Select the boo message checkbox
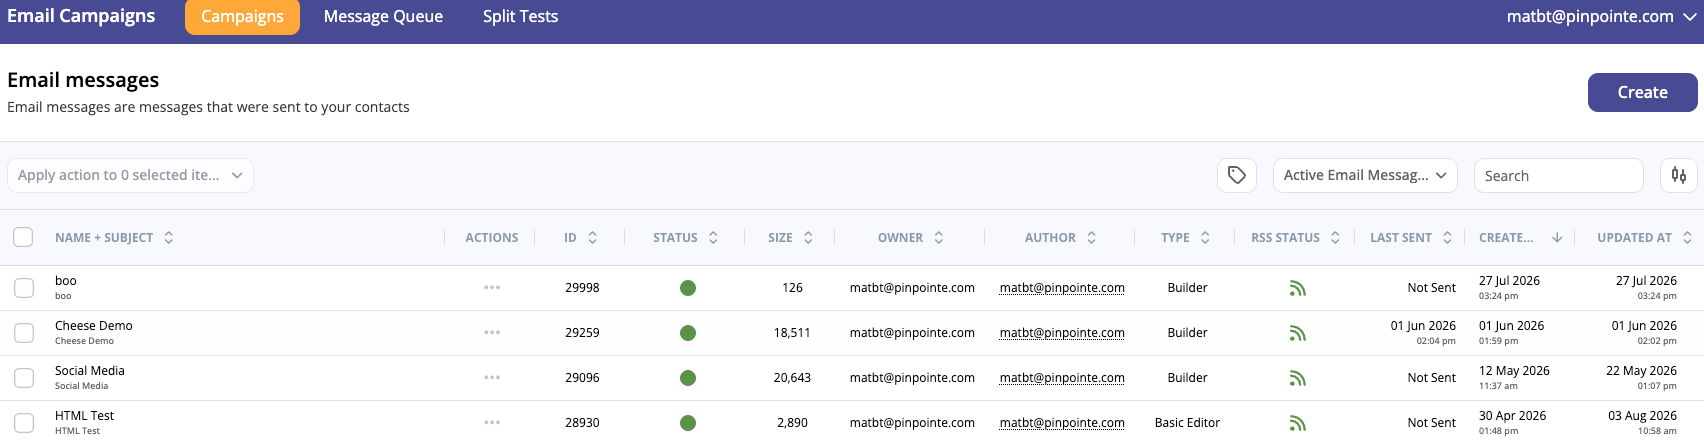Image resolution: width=1704 pixels, height=443 pixels. pyautogui.click(x=24, y=288)
